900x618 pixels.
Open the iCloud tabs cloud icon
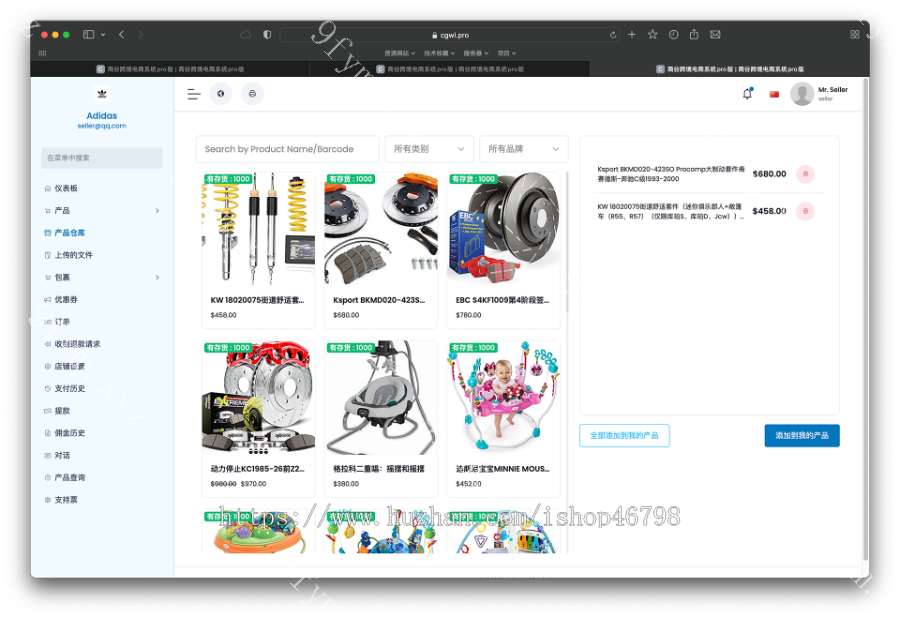pyautogui.click(x=246, y=34)
